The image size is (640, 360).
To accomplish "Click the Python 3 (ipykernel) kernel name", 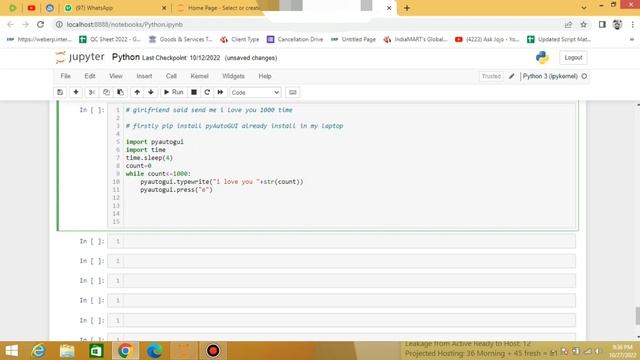I will pos(550,76).
